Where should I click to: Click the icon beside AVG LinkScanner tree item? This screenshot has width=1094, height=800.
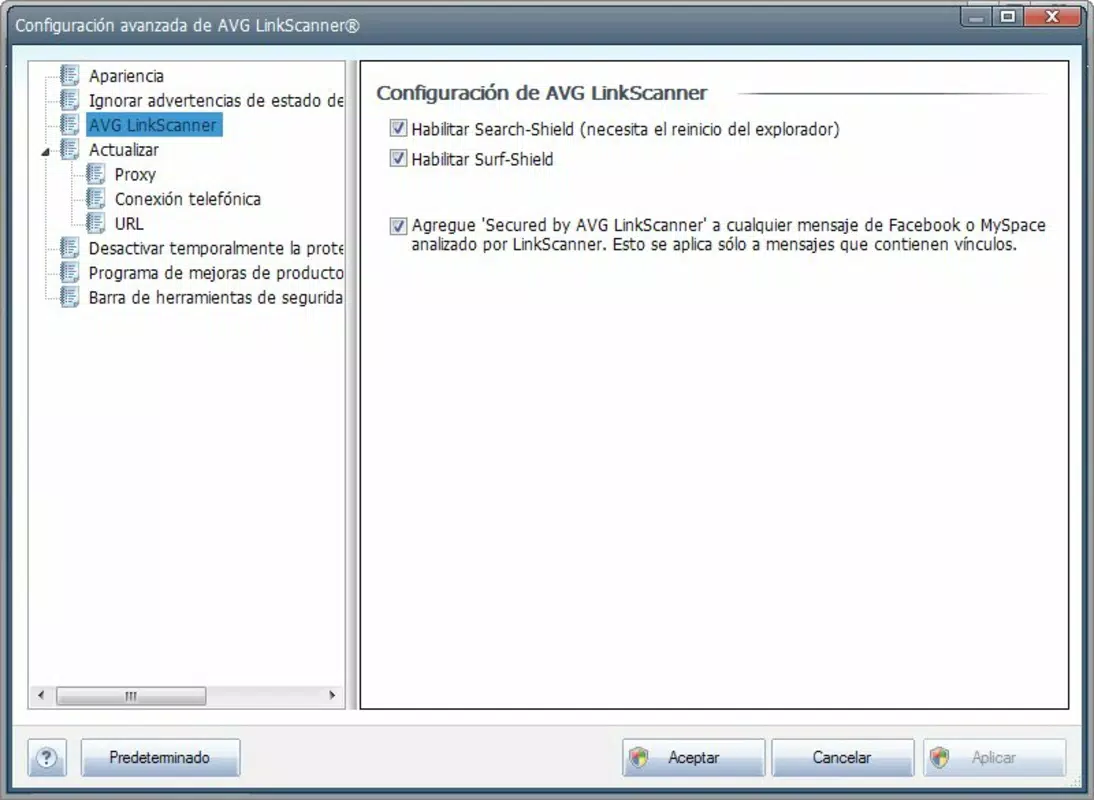(69, 125)
